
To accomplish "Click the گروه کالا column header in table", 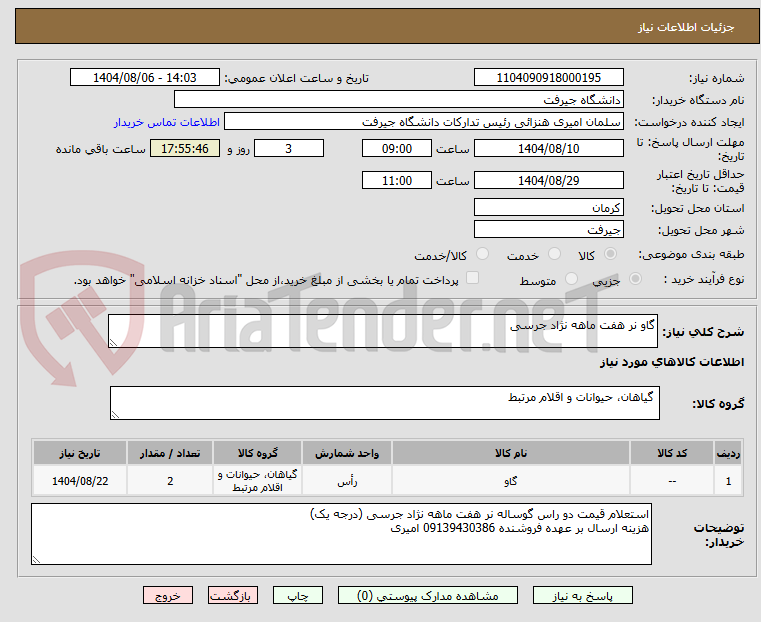I will (257, 453).
